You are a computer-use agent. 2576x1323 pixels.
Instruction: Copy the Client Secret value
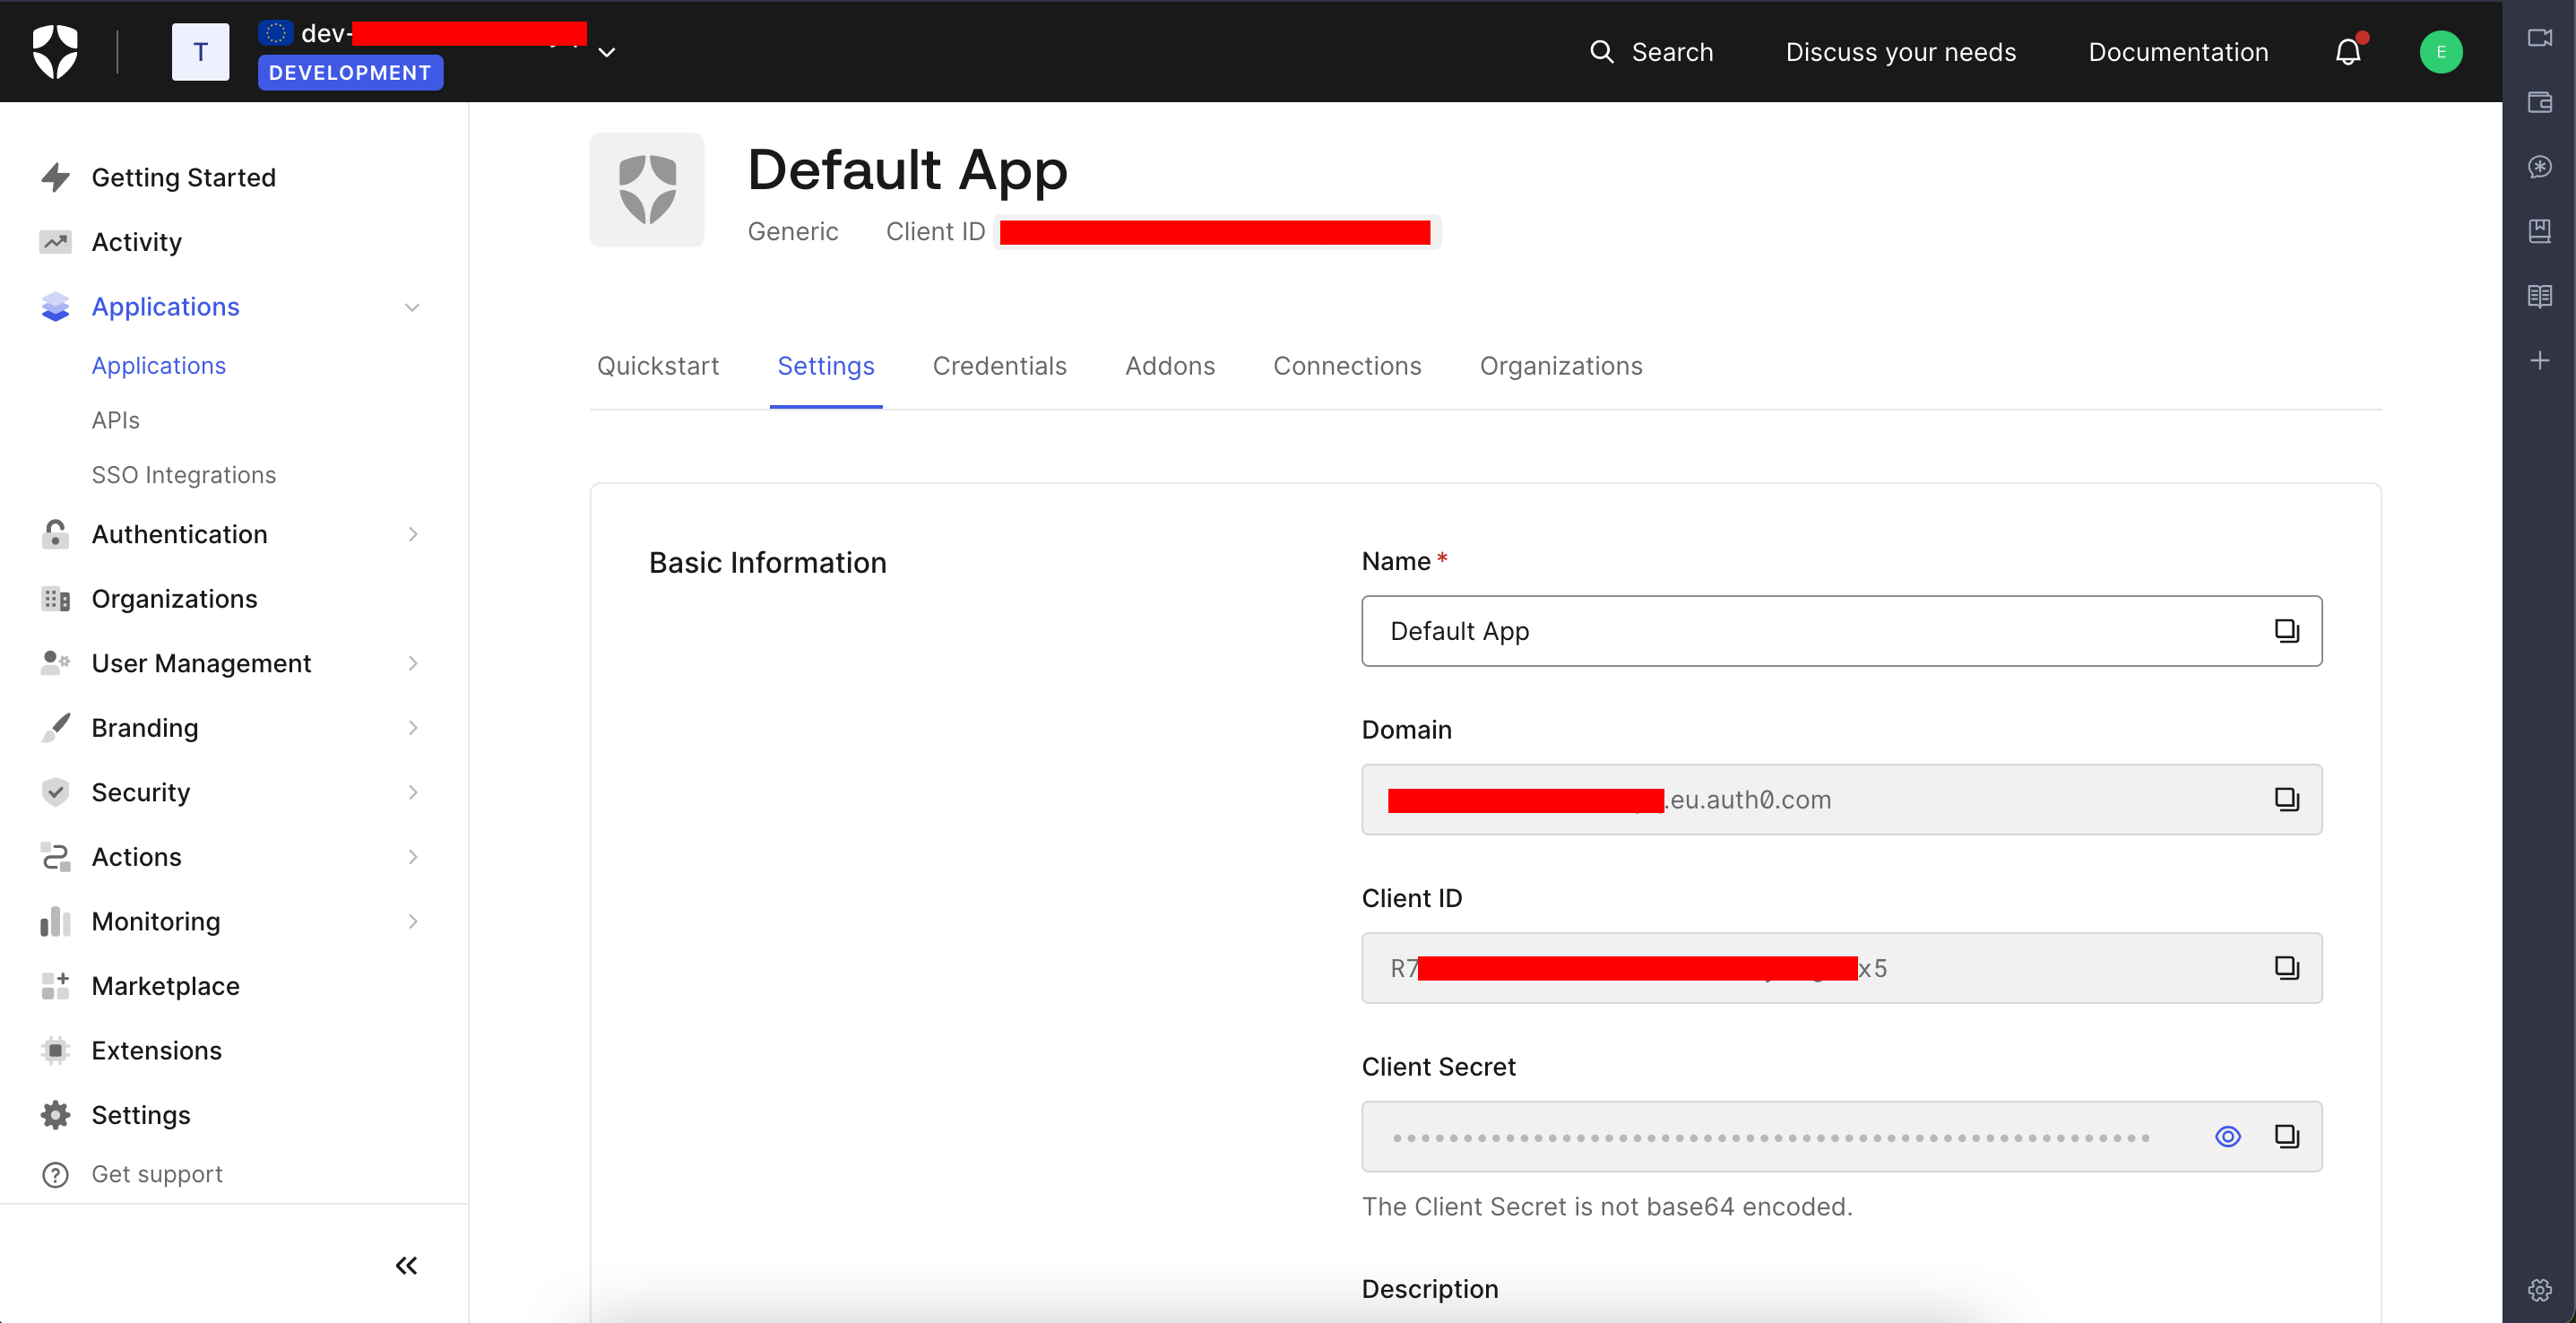2286,1137
